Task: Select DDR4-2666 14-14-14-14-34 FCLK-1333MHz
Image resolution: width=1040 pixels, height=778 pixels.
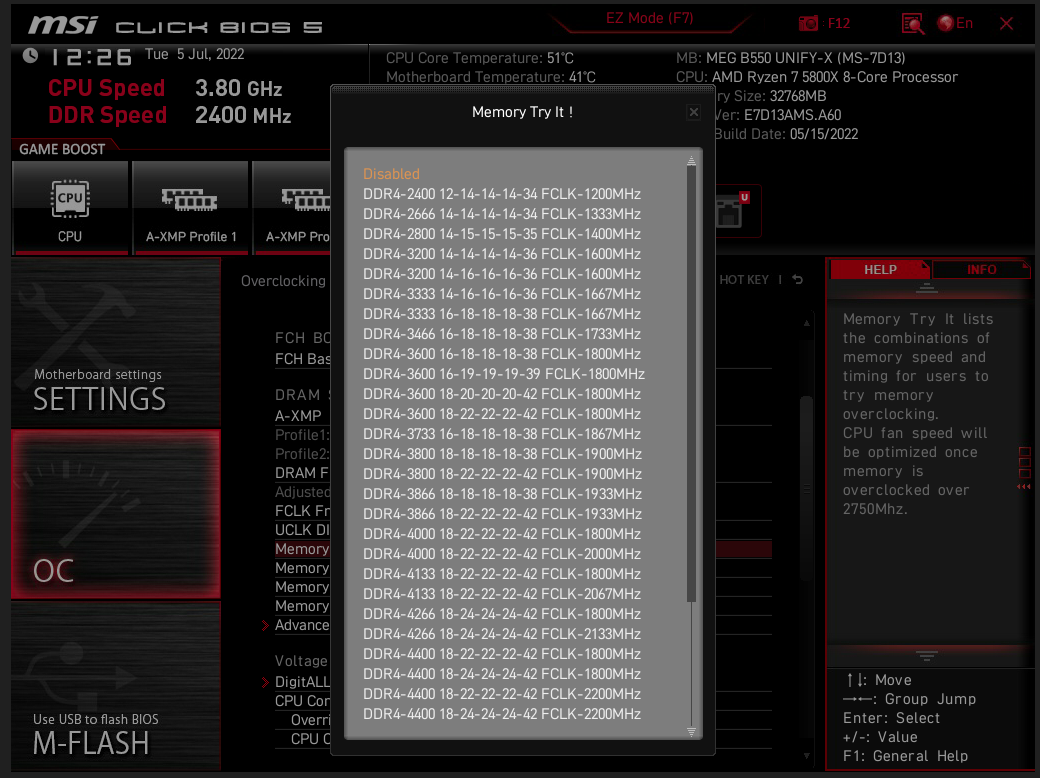Action: click(502, 214)
